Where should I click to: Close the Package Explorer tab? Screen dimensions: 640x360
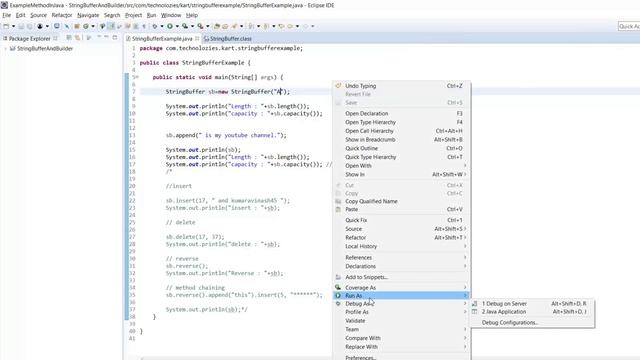pyautogui.click(x=55, y=38)
